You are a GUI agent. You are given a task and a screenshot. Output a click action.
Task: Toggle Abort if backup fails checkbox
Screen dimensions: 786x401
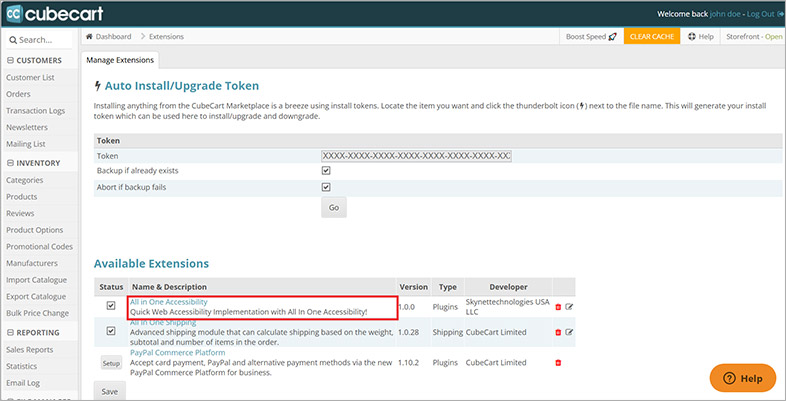click(326, 186)
